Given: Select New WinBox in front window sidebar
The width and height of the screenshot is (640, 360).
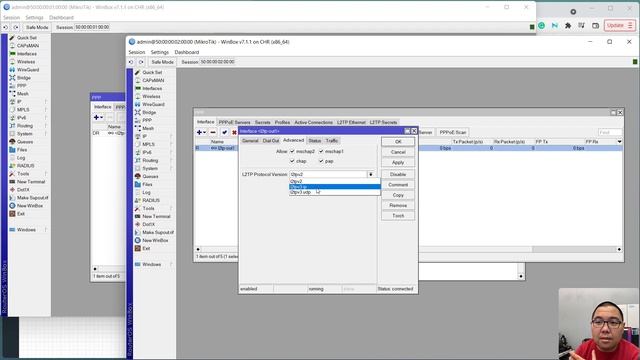Looking at the screenshot, I should coord(155,240).
